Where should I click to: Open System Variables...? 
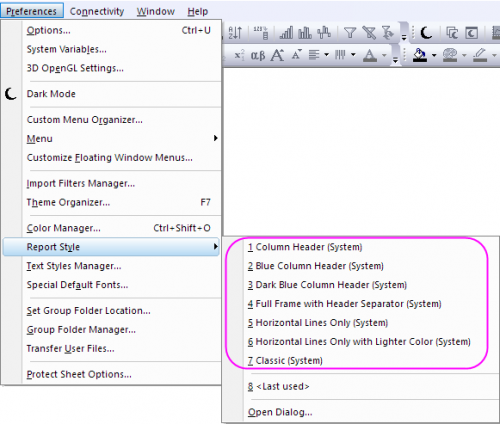pyautogui.click(x=112, y=49)
